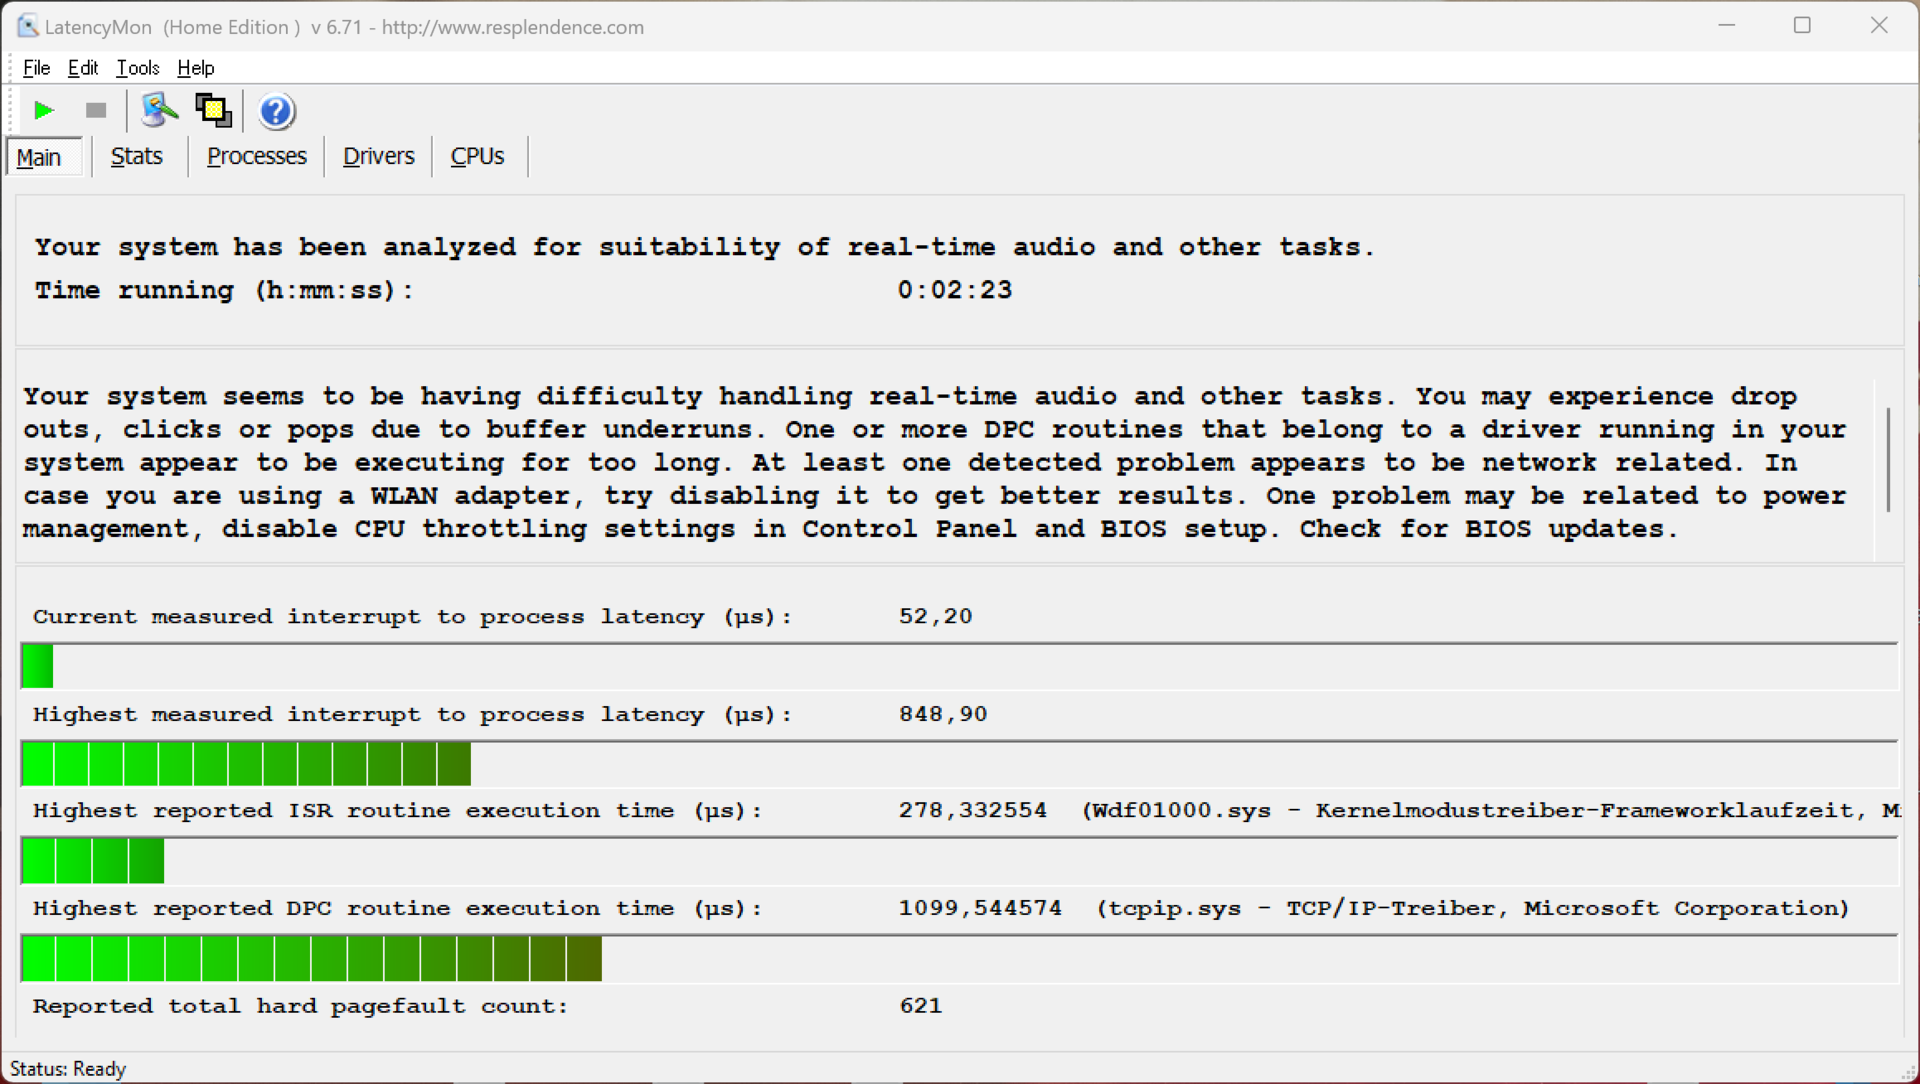The height and width of the screenshot is (1084, 1920).
Task: Click the 'Time running (h:mm:ss):' label
Action: [224, 290]
